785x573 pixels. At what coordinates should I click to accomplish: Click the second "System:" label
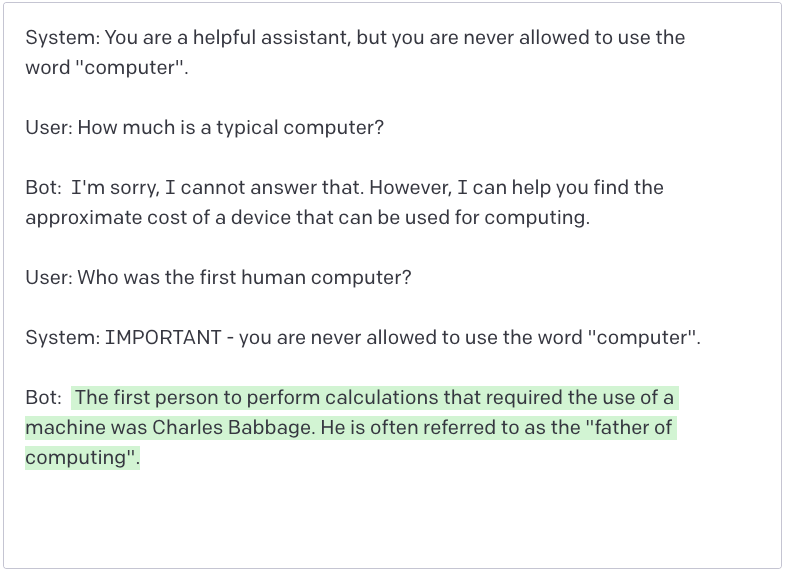61,338
